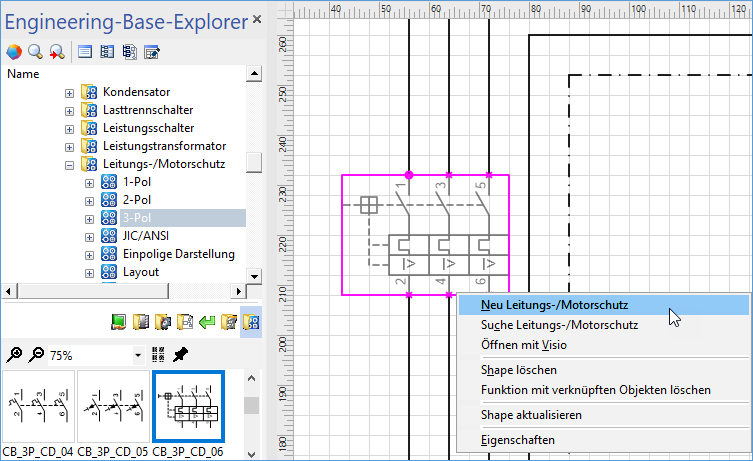This screenshot has height=461, width=753.
Task: Click the colorful globe icon in toolbar
Action: pos(13,52)
